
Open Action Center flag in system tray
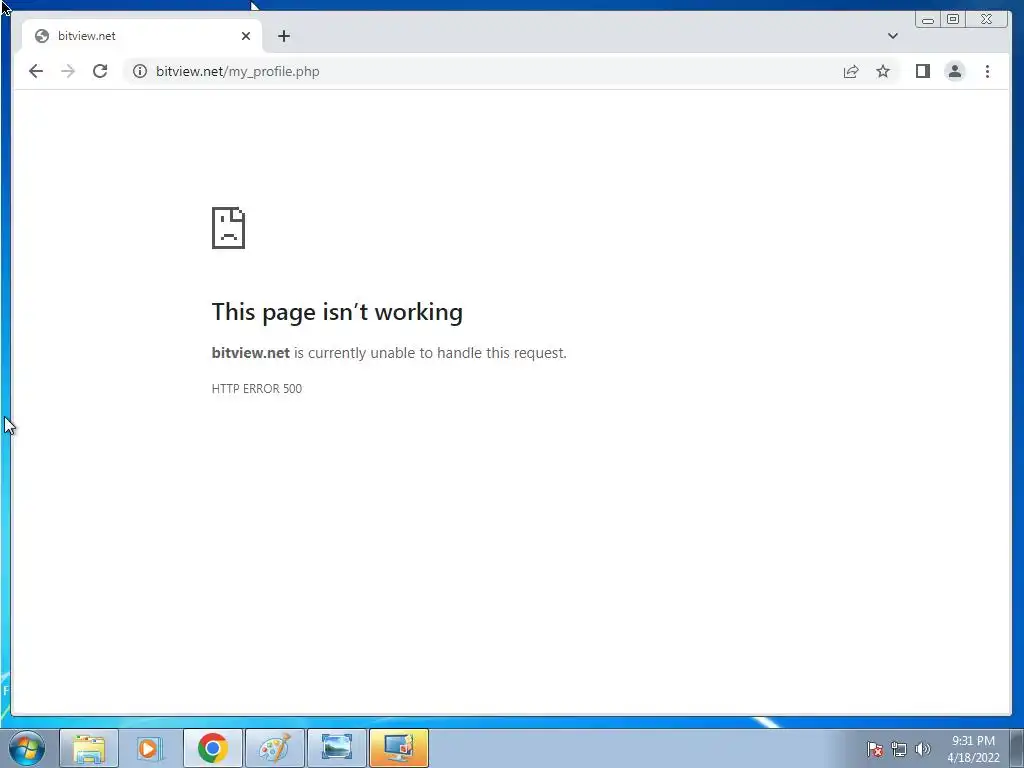click(874, 749)
